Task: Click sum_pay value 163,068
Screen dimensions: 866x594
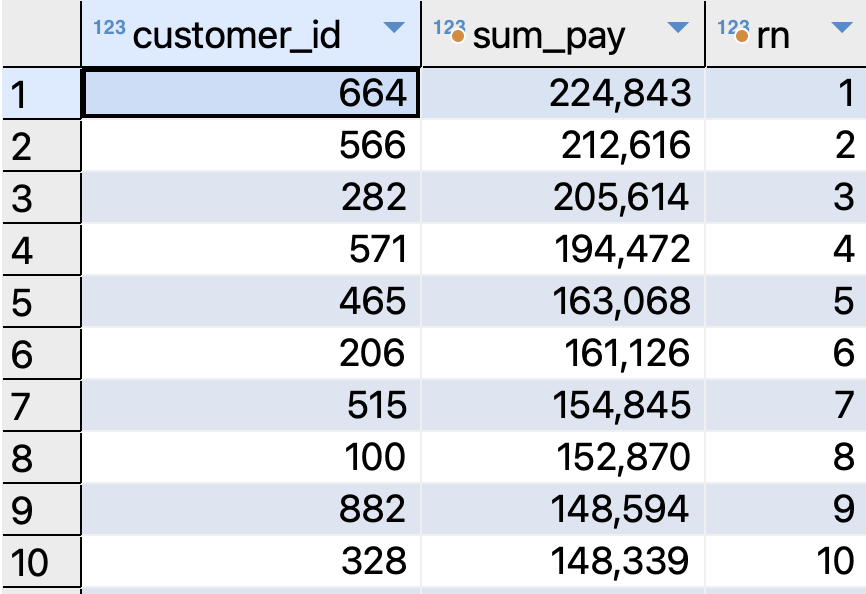Action: (x=621, y=301)
